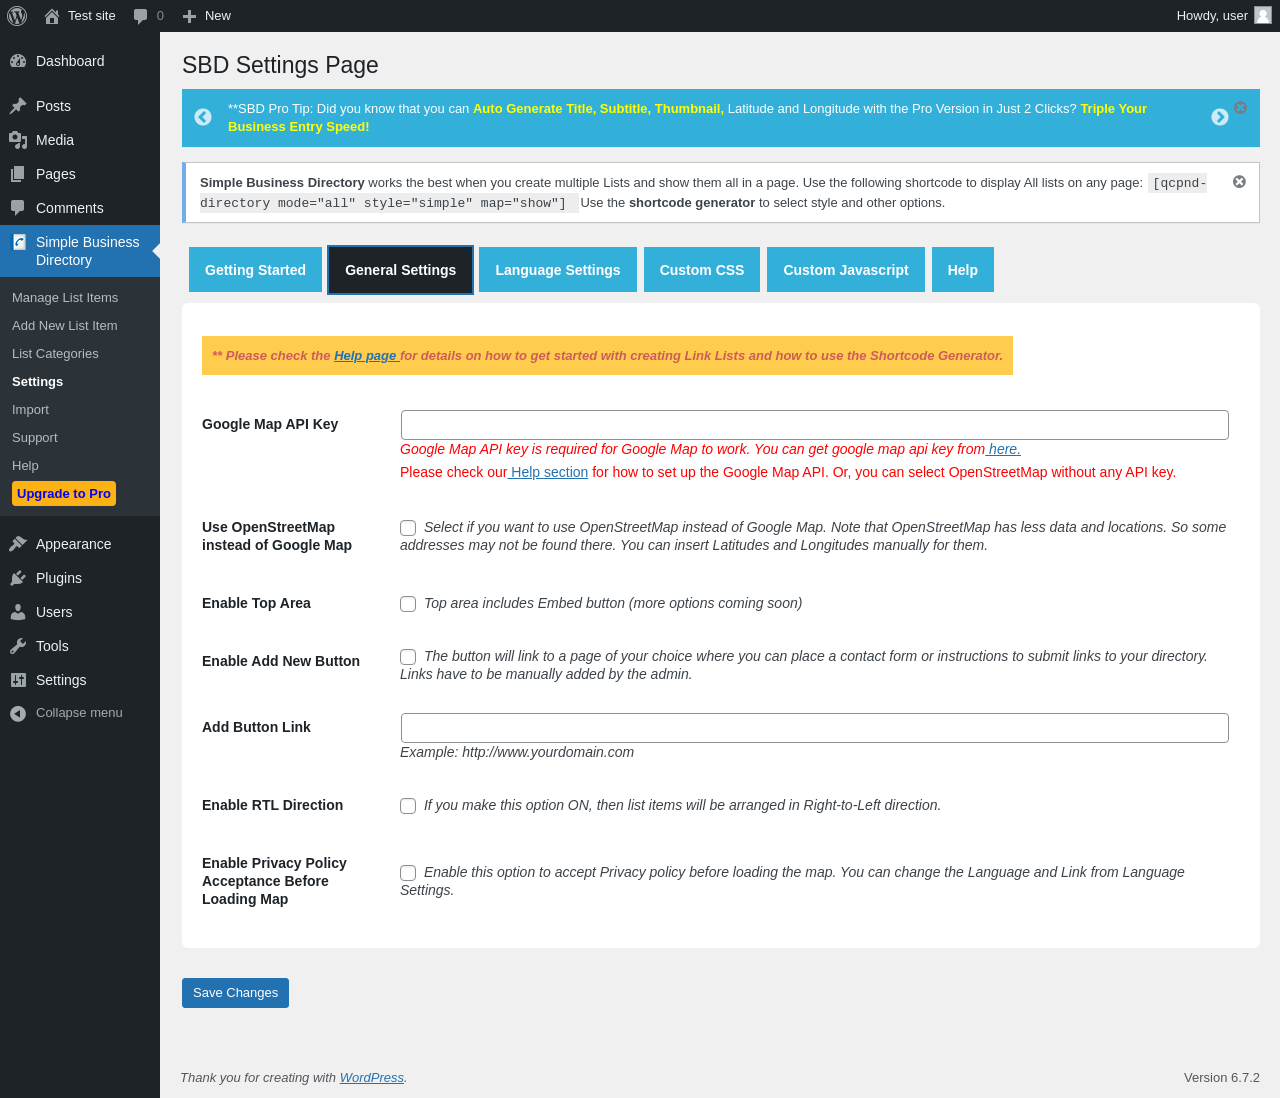The height and width of the screenshot is (1098, 1280).
Task: Turn on Enable RTL Direction checkbox
Action: point(408,806)
